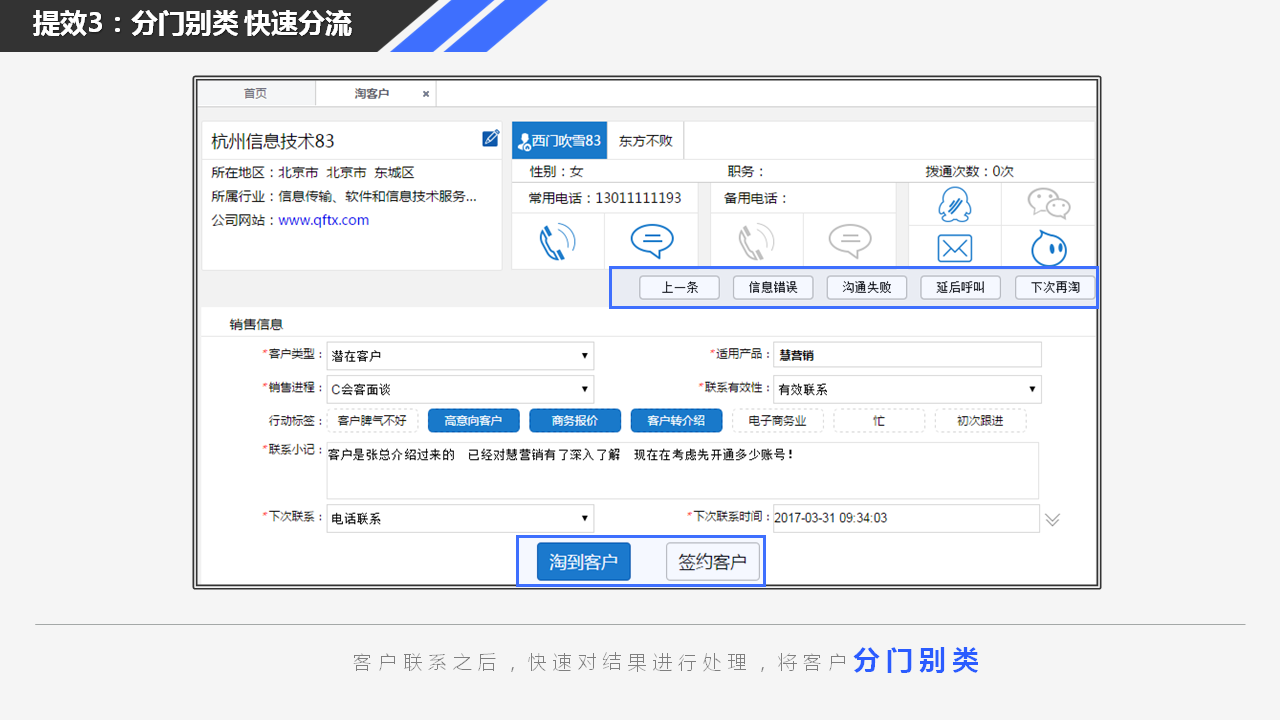This screenshot has width=1280, height=720.
Task: Open the WeChat contact icon
Action: click(x=1048, y=204)
